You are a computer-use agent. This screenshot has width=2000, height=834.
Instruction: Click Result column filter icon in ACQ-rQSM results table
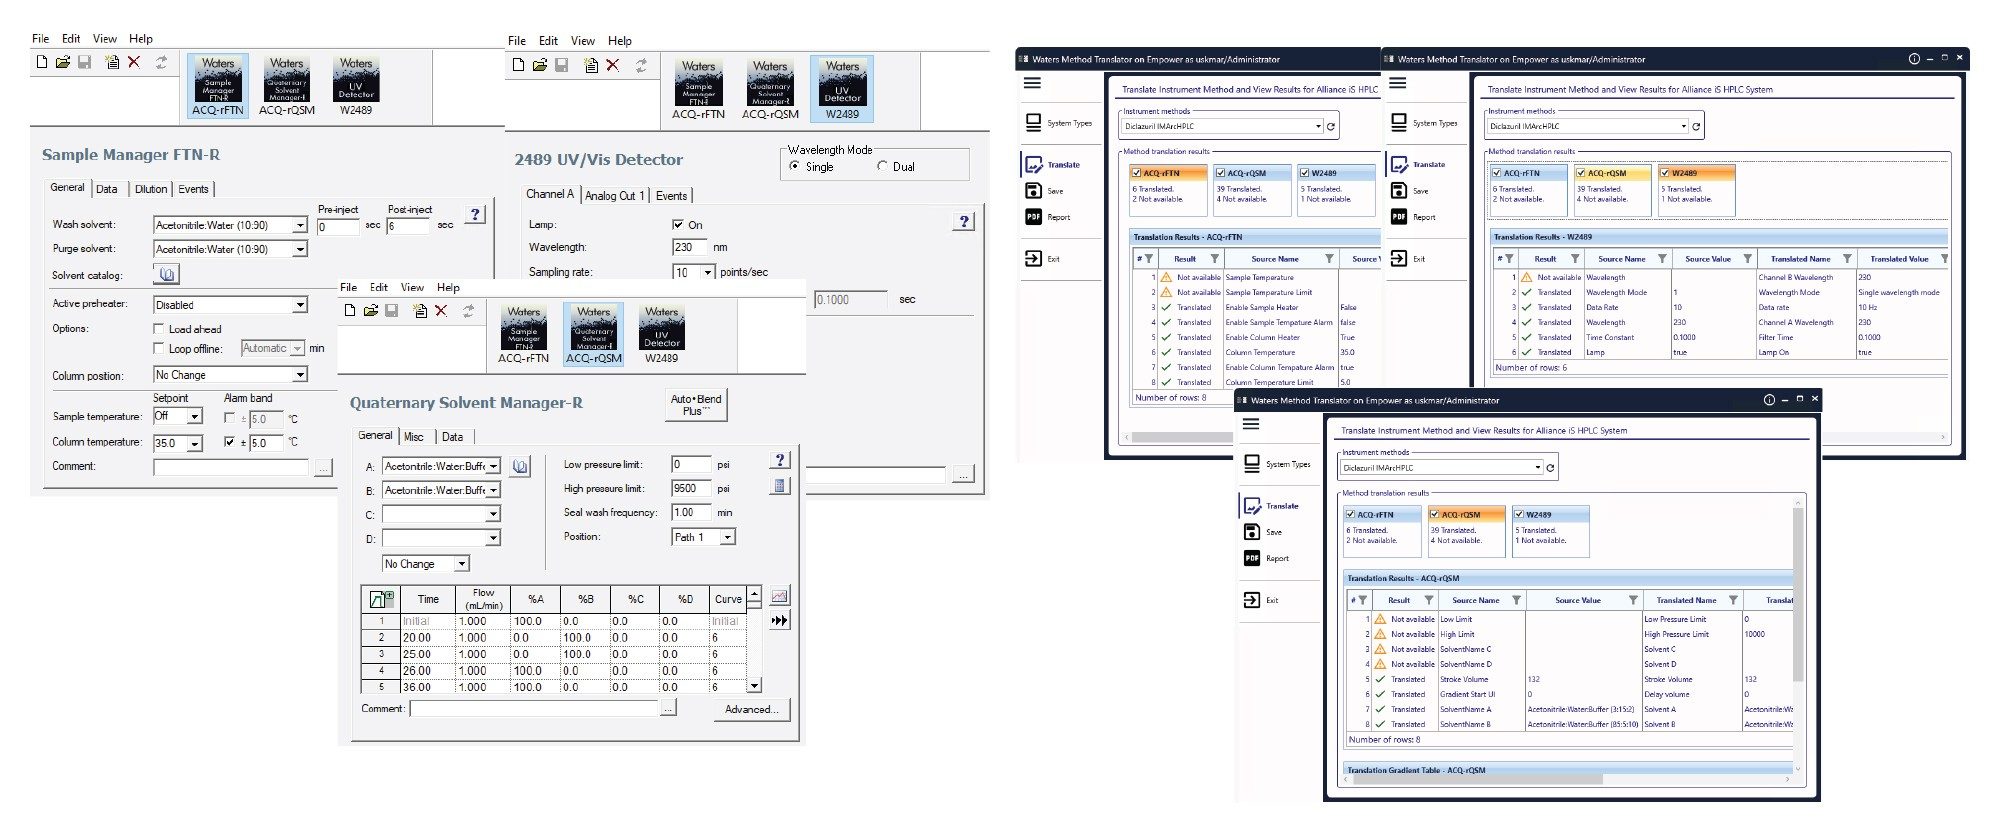coord(1428,600)
